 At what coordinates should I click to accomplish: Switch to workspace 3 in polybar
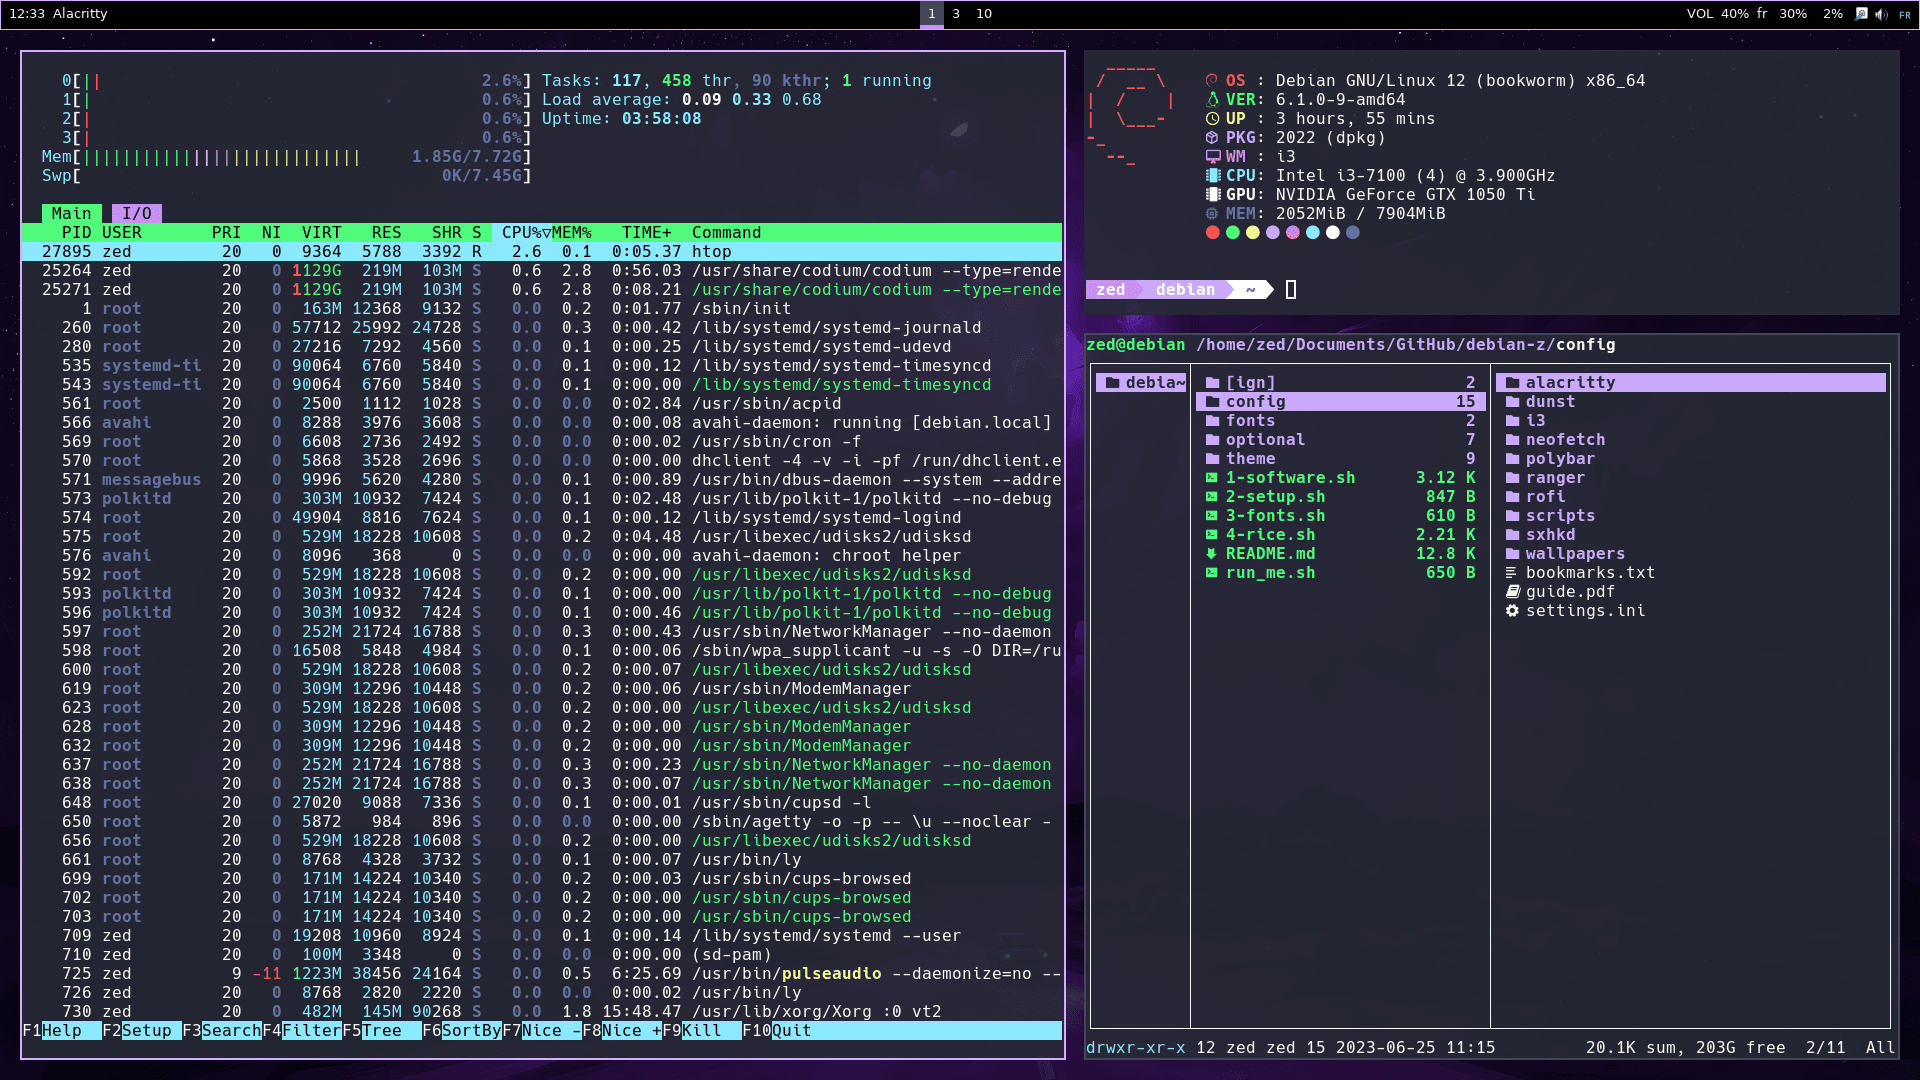tap(955, 14)
